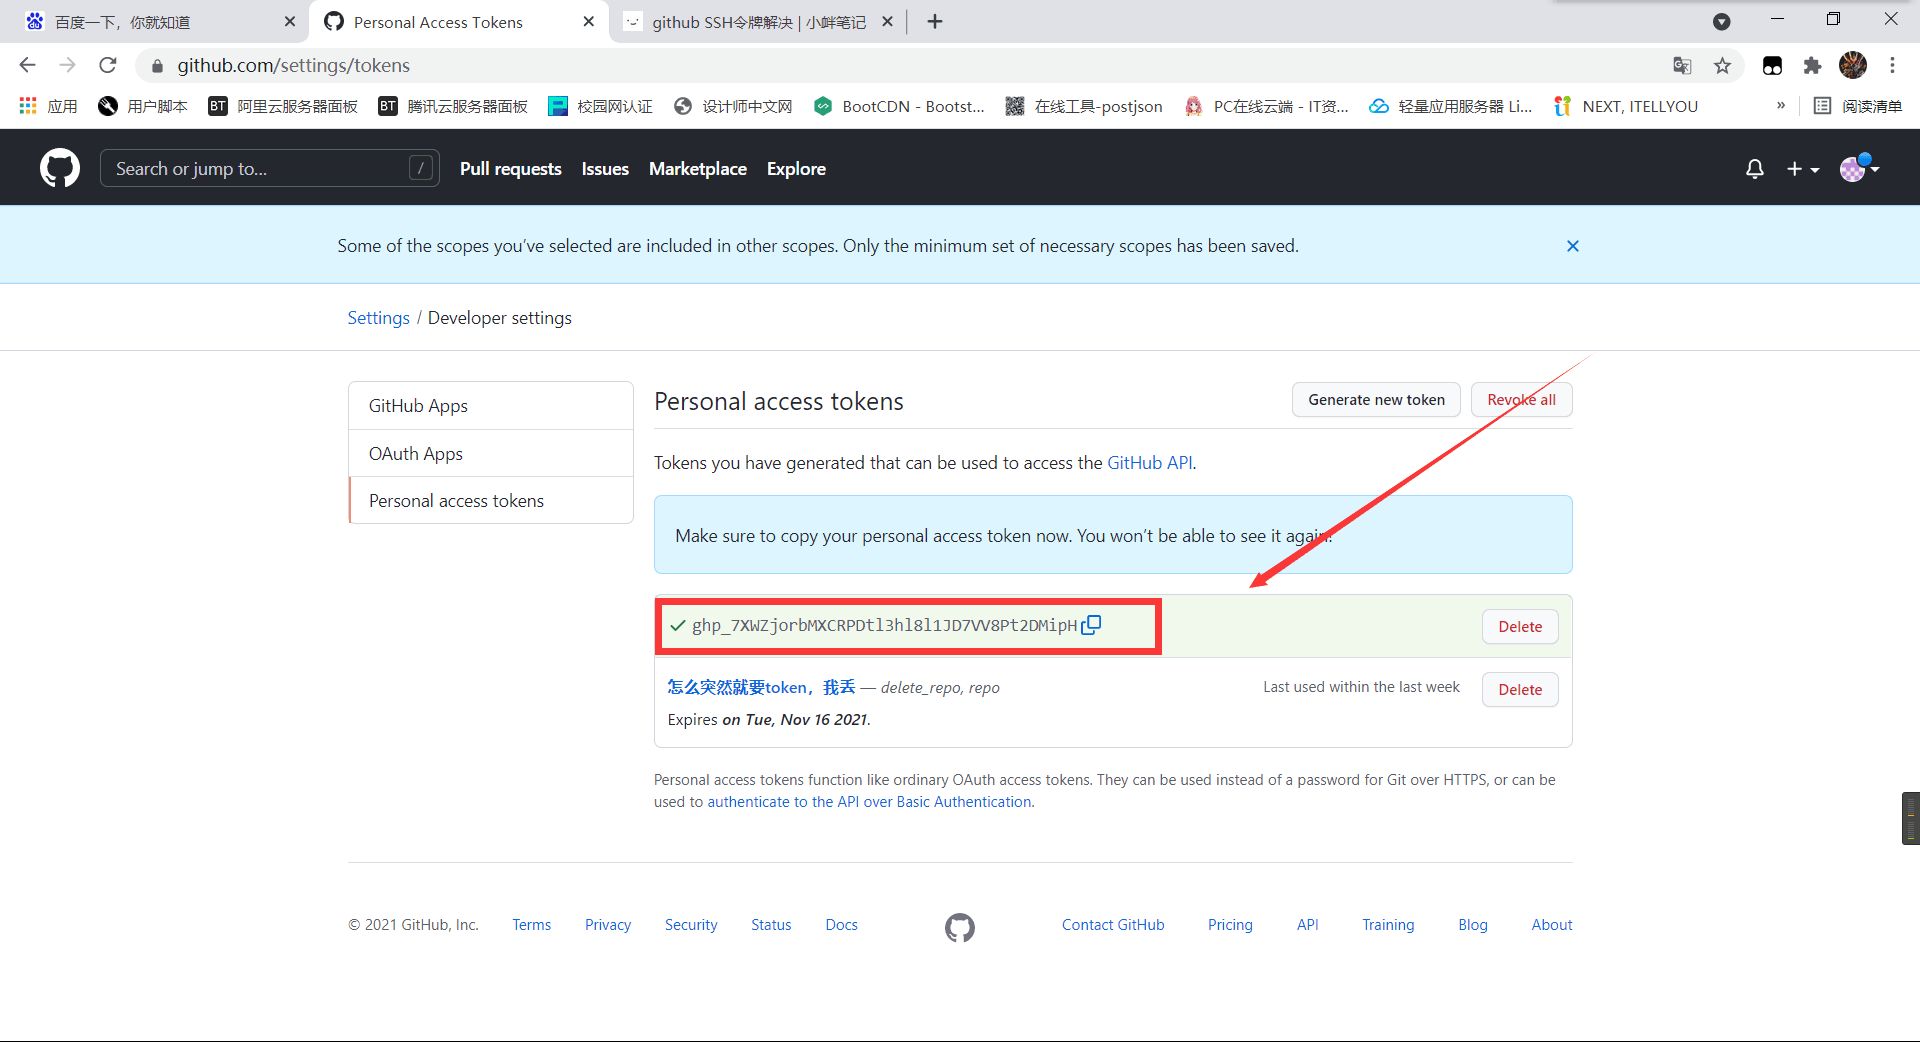Delete the 怎么突然就要token token

[1520, 690]
